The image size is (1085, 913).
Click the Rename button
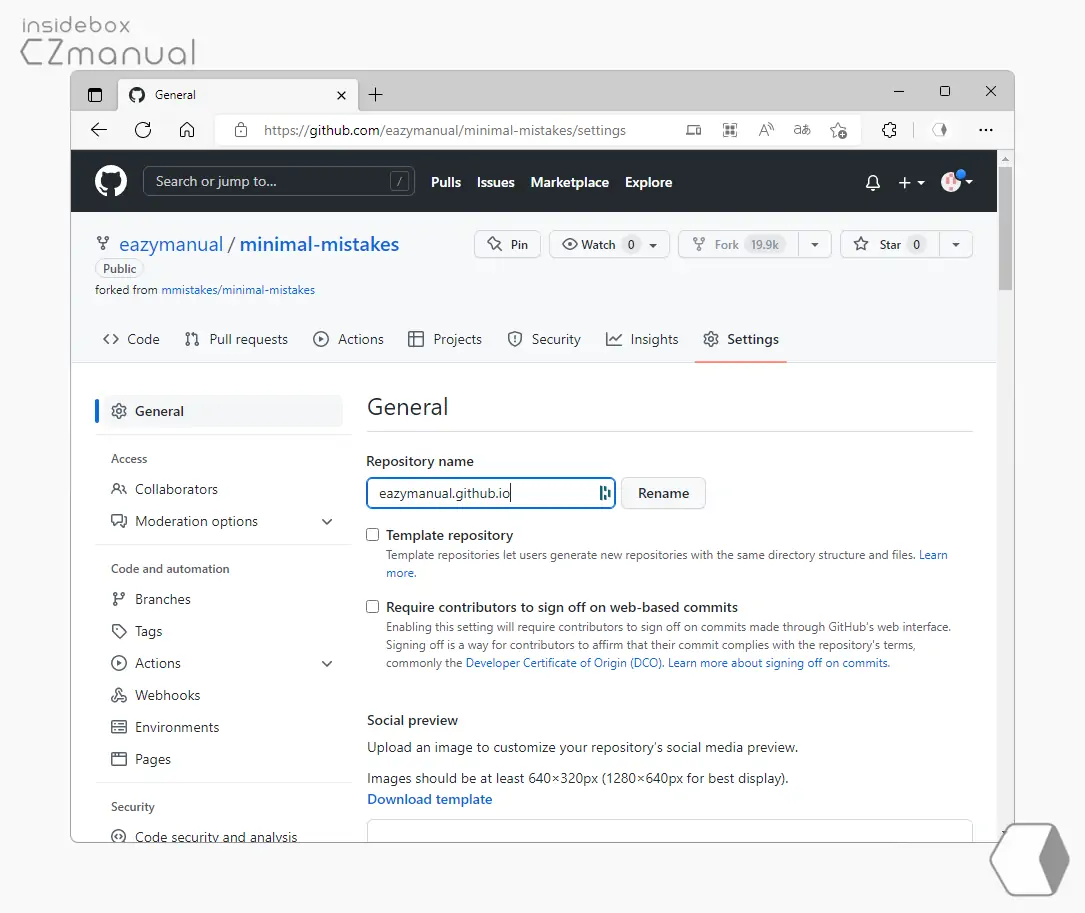point(663,493)
